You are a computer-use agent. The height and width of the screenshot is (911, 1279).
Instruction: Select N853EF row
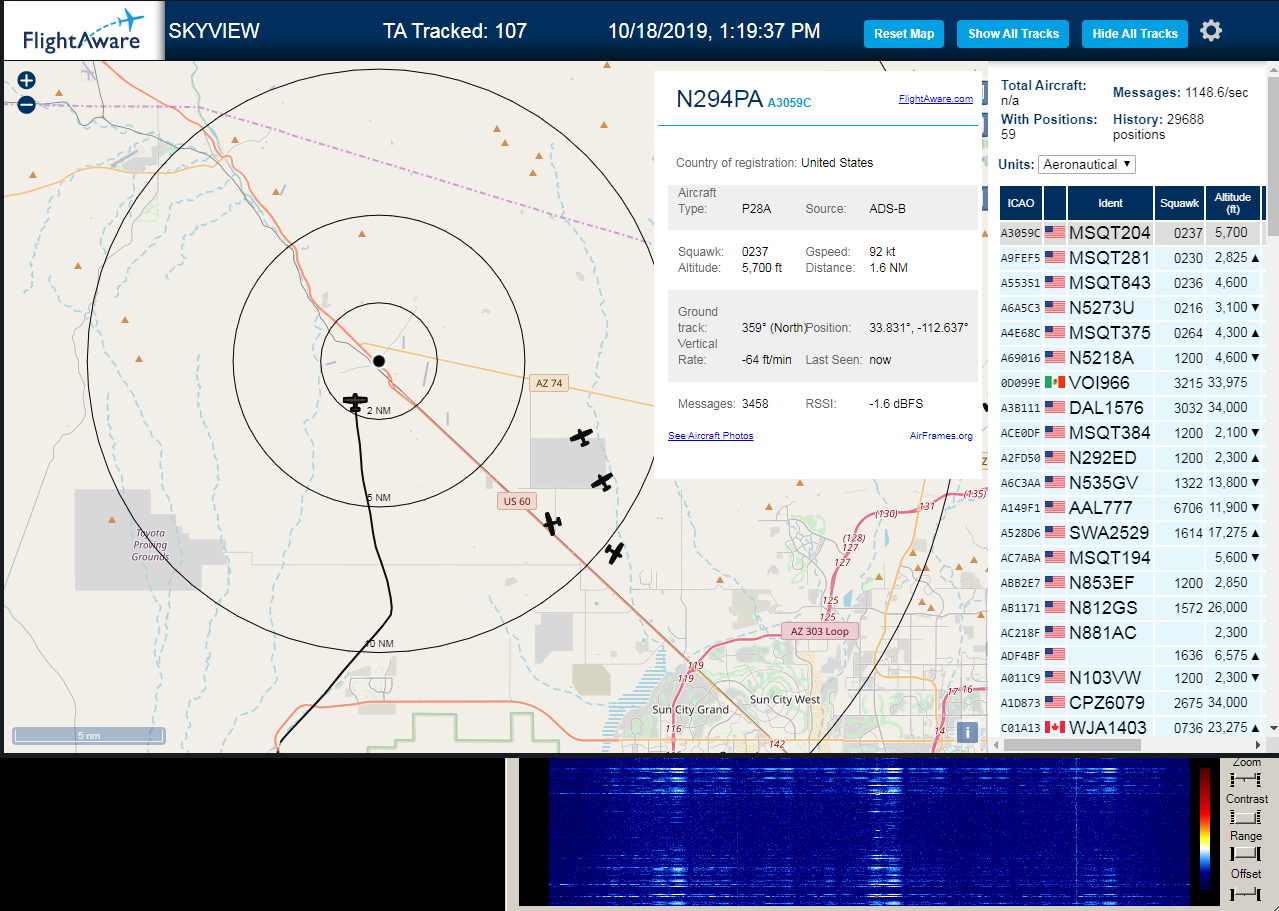point(1132,583)
